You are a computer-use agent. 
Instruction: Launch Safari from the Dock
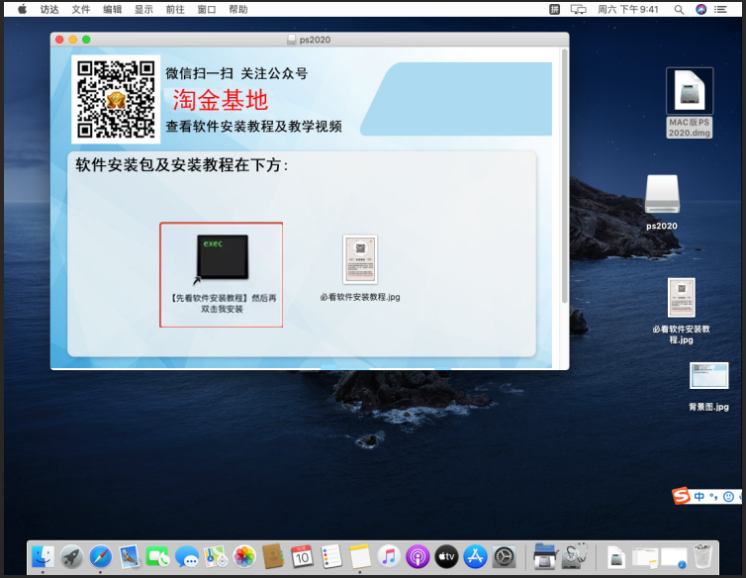[x=100, y=556]
